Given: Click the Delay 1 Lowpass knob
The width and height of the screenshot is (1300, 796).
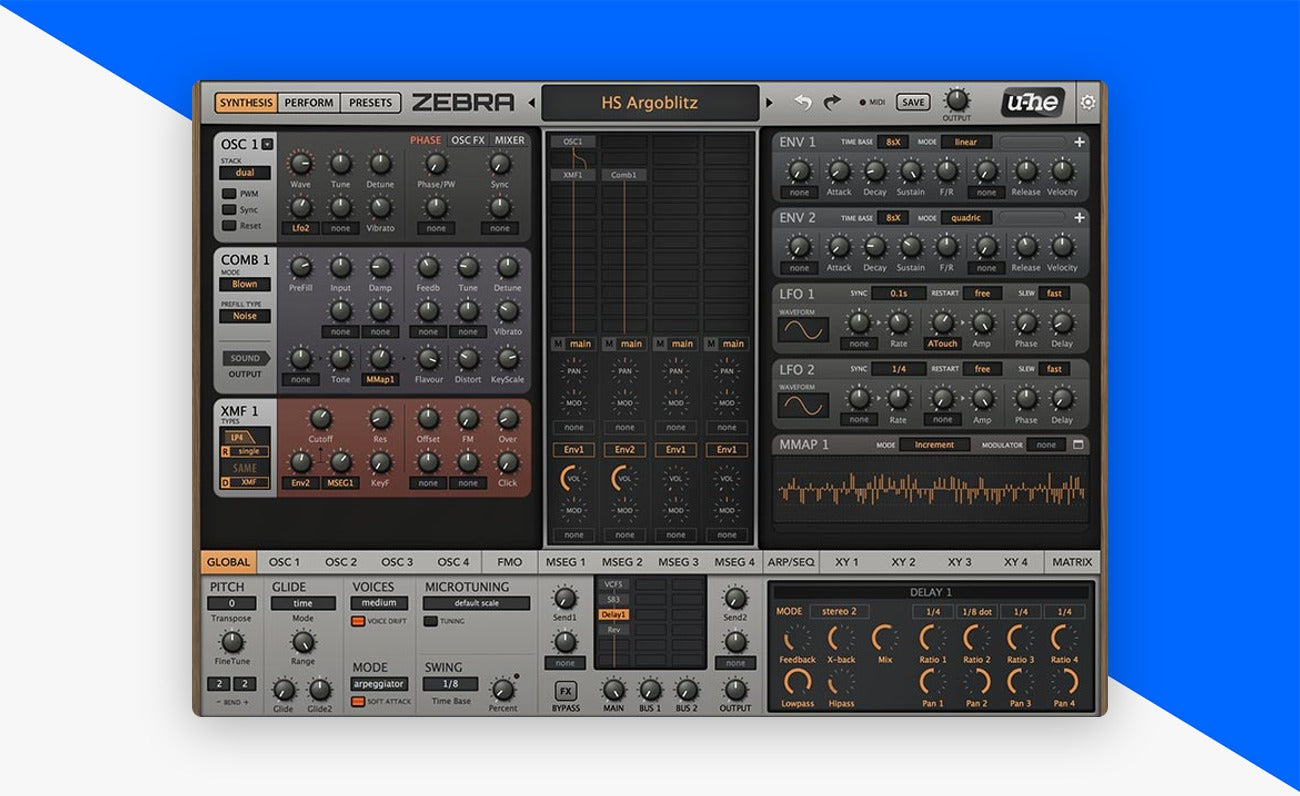Looking at the screenshot, I should pyautogui.click(x=797, y=682).
